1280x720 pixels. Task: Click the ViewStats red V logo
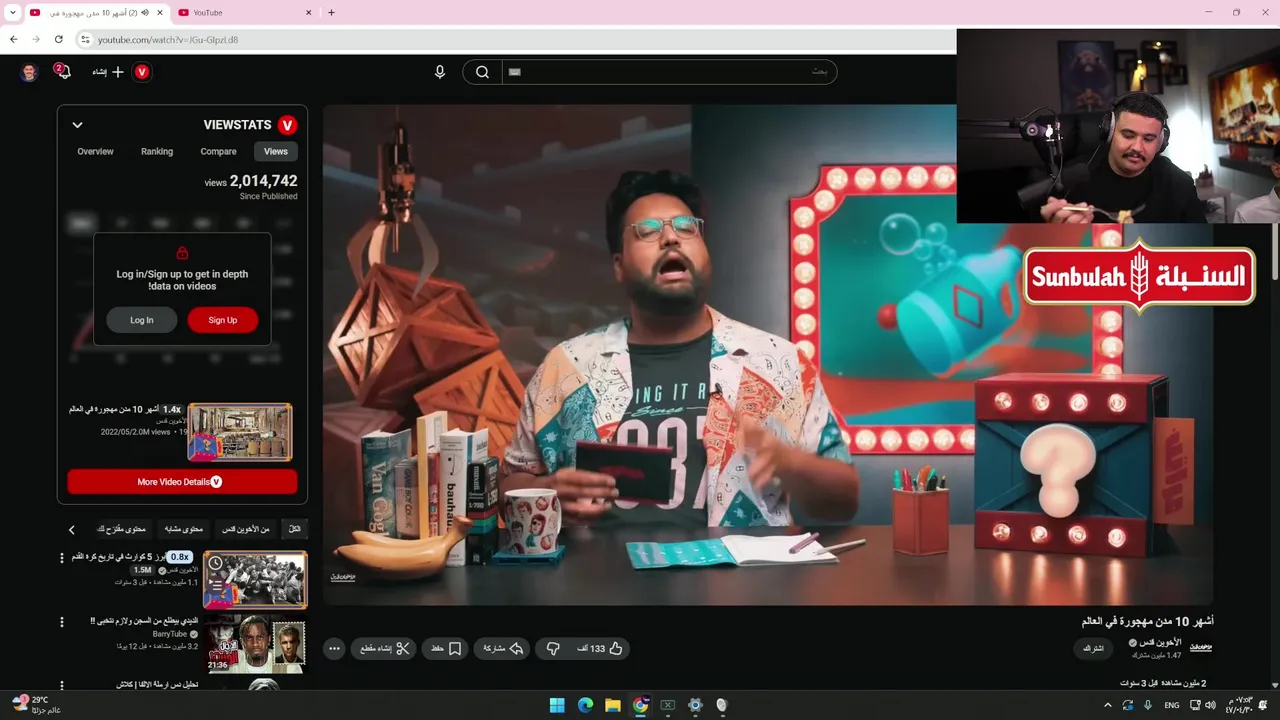pyautogui.click(x=287, y=125)
